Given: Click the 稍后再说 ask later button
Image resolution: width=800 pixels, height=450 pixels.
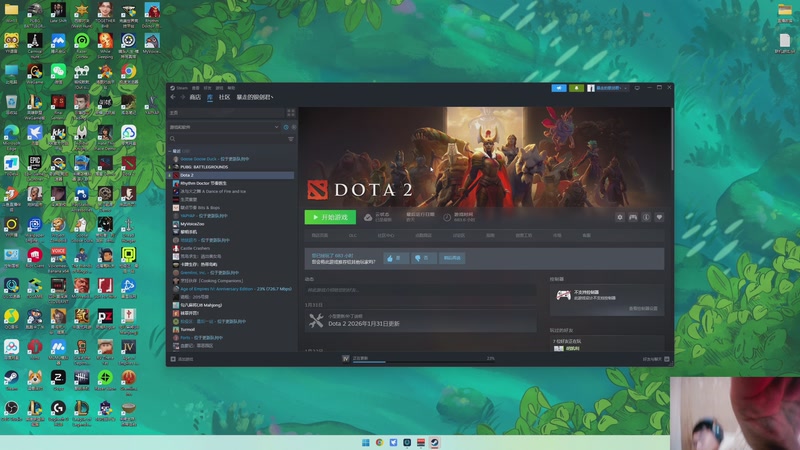Looking at the screenshot, I should click(x=452, y=258).
